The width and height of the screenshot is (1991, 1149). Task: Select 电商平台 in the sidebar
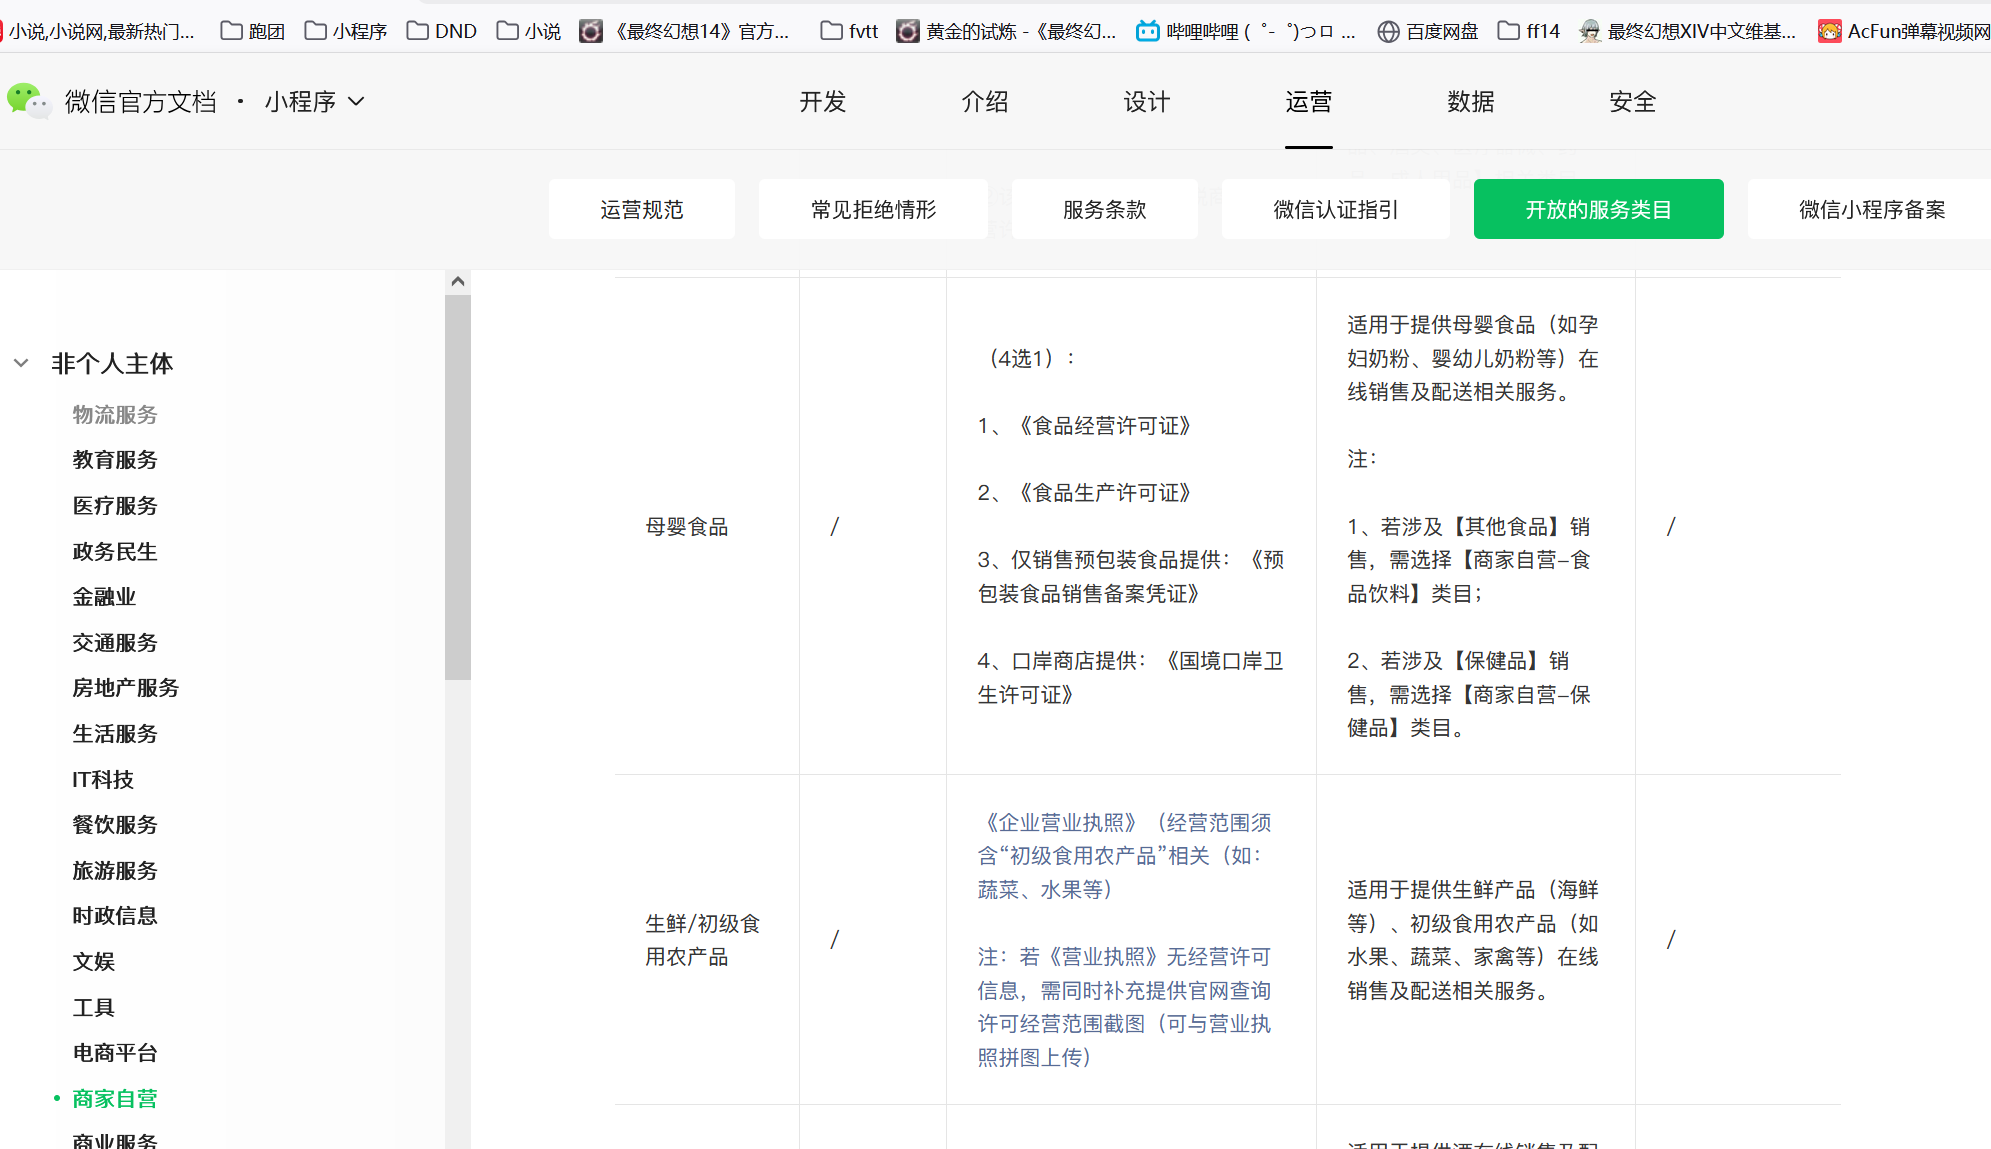(114, 1052)
